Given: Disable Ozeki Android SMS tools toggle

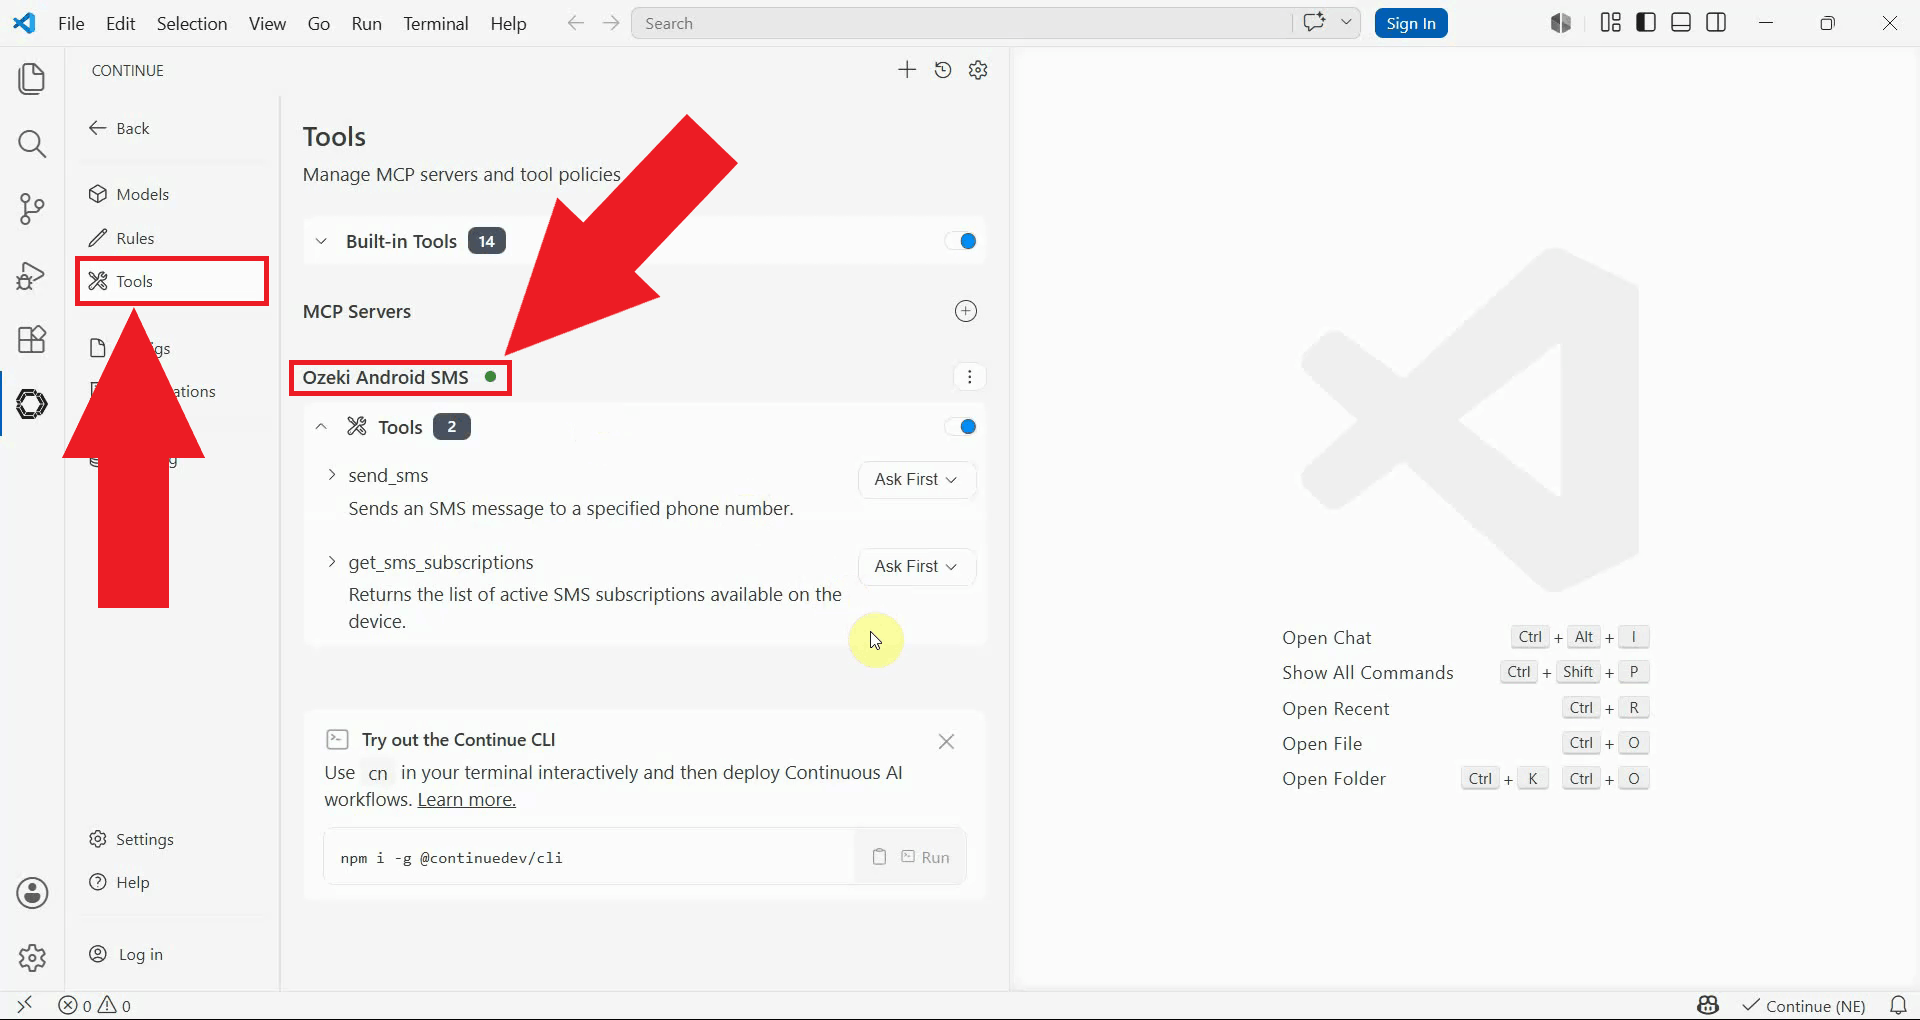Looking at the screenshot, I should (961, 427).
